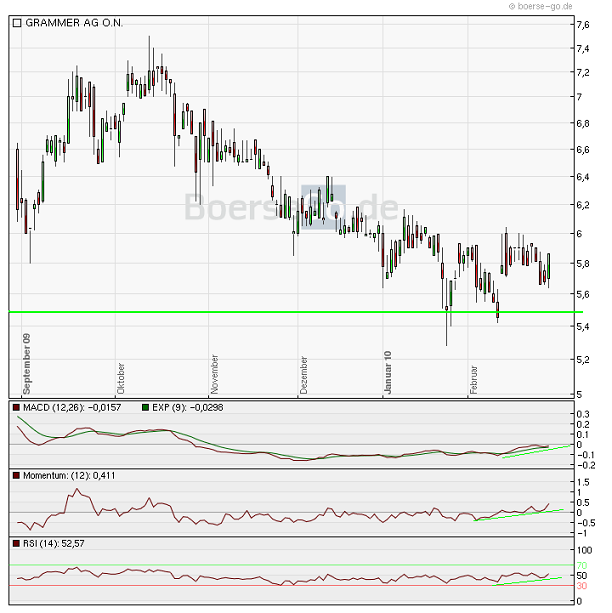612x613 pixels.
Task: Click the boerse-go.de copyright text
Action: (x=541, y=6)
